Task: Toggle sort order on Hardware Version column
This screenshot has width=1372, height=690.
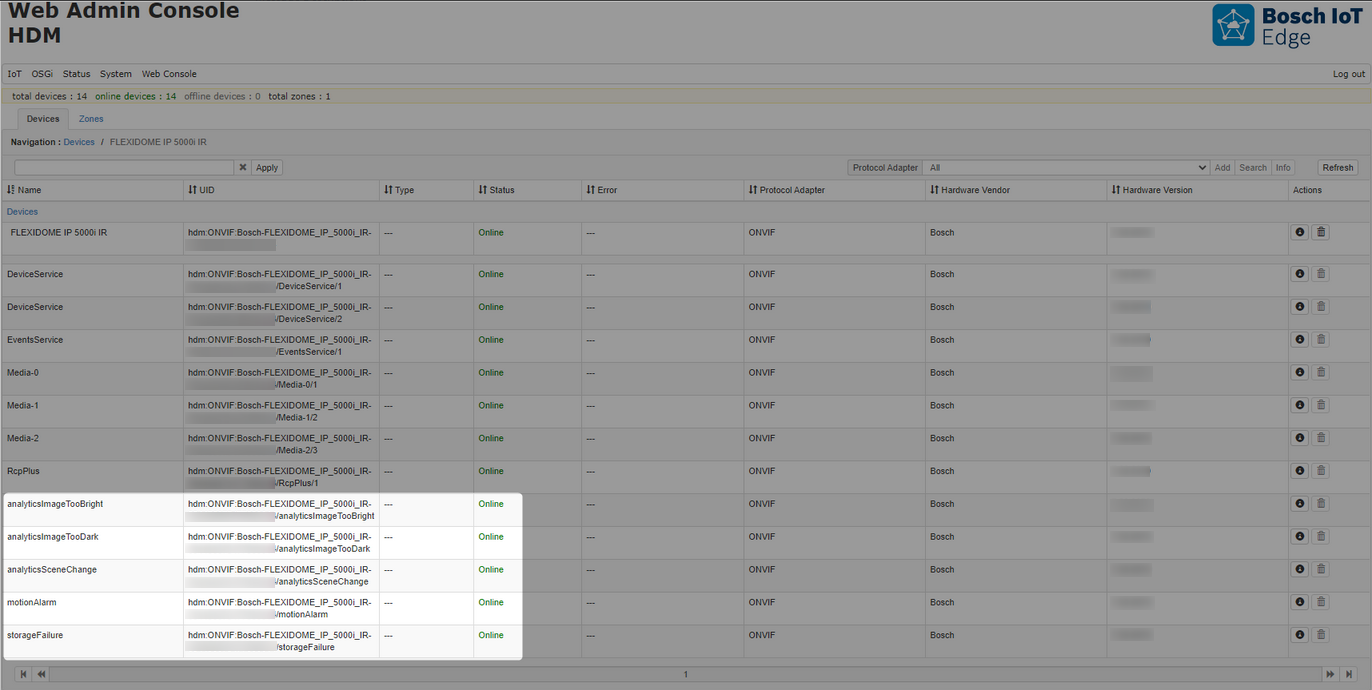Action: 1116,189
